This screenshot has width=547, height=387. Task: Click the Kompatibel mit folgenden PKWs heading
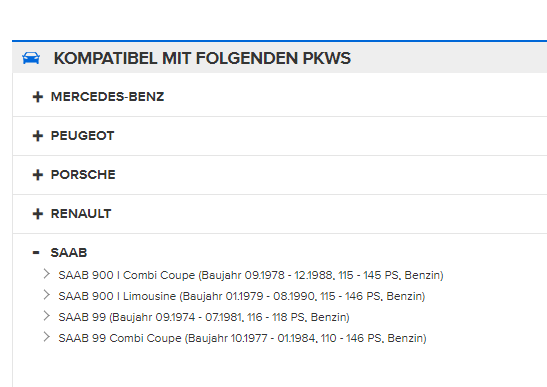click(x=202, y=58)
